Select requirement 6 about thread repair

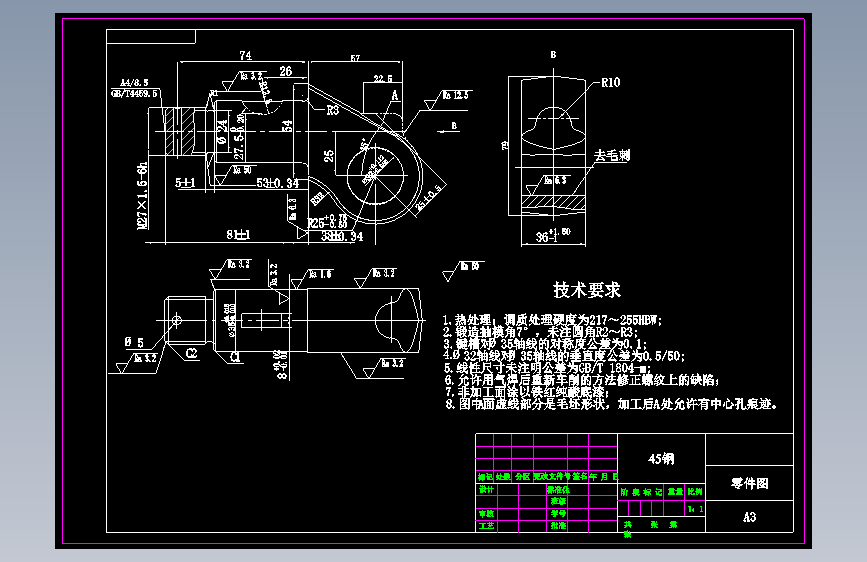(582, 380)
